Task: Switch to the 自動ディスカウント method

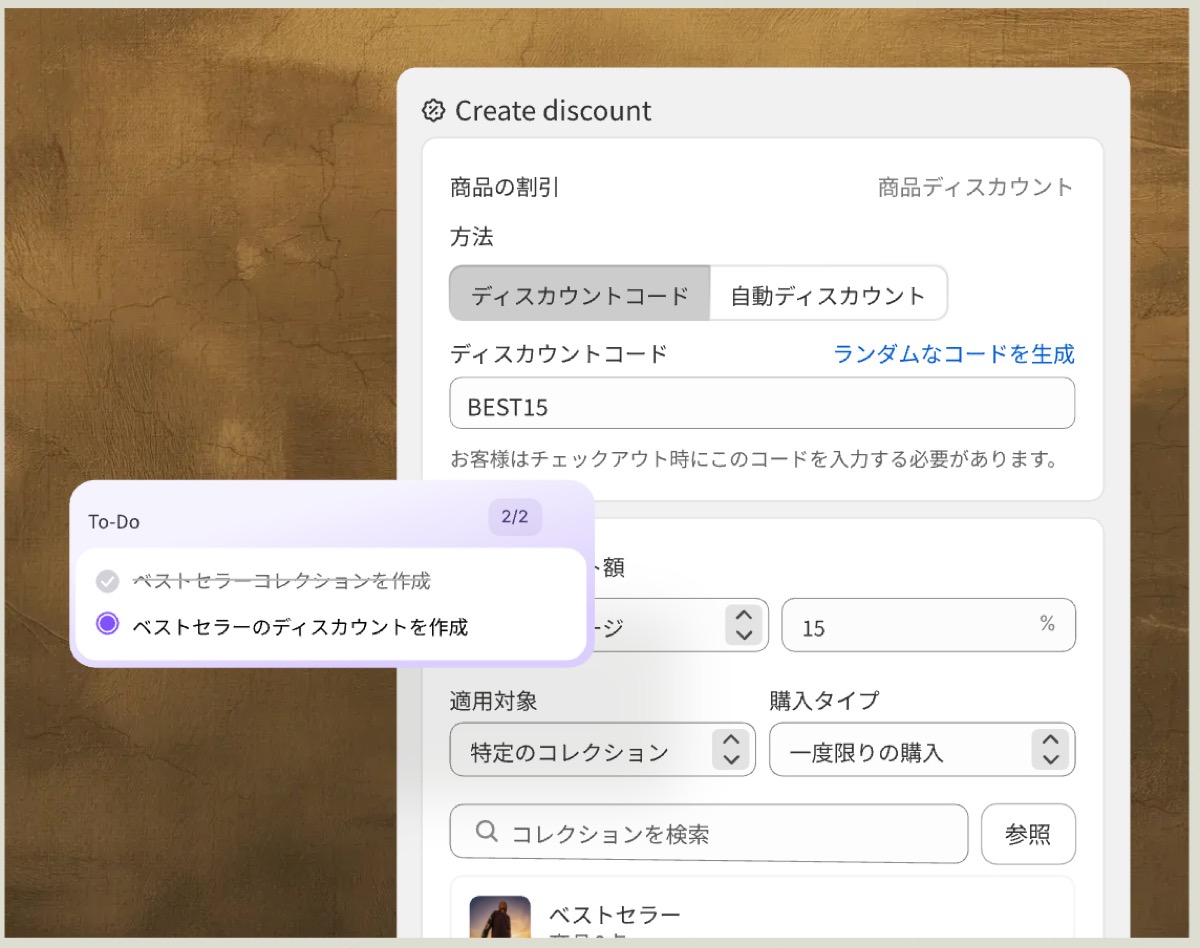Action: coord(828,294)
